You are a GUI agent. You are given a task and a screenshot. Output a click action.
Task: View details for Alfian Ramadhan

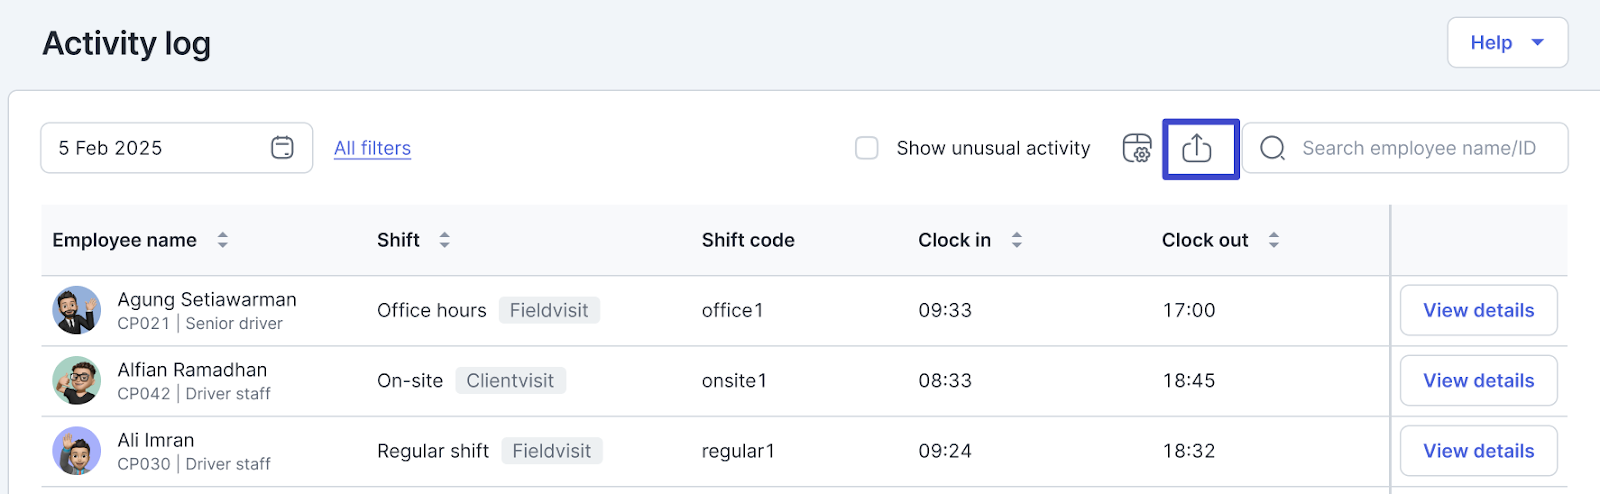point(1478,381)
